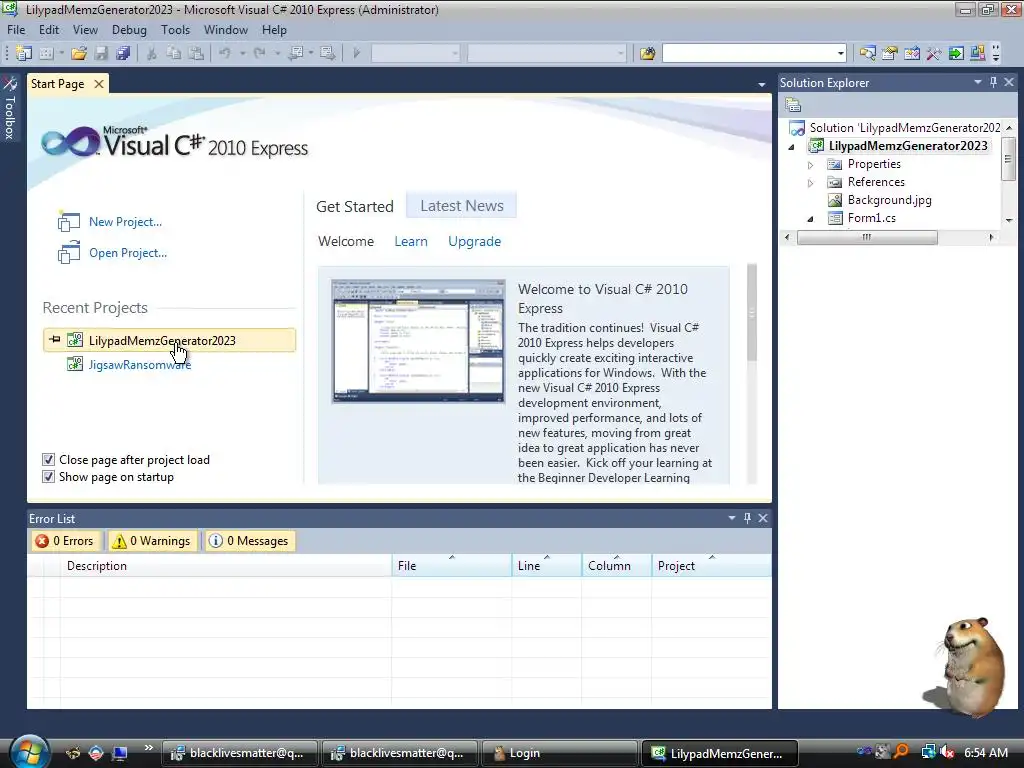Image resolution: width=1024 pixels, height=768 pixels.
Task: Open the Tools menu
Action: [x=175, y=30]
